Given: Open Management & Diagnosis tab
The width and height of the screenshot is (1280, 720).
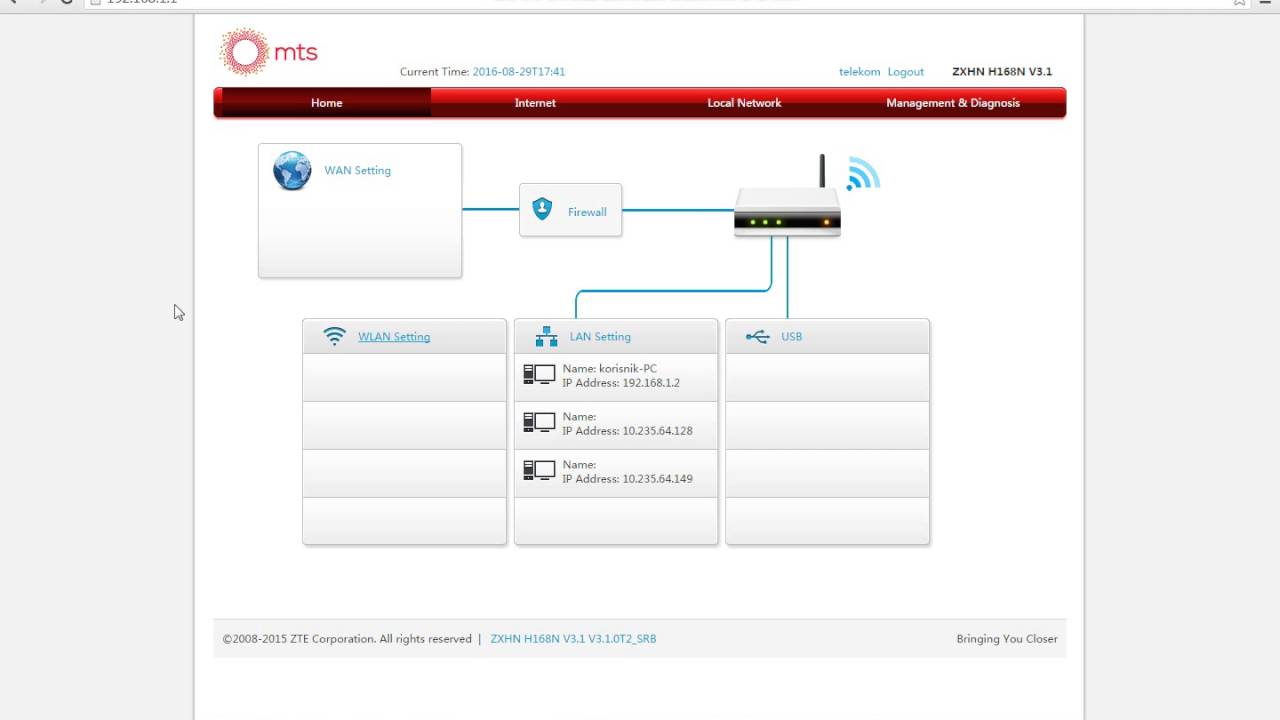Looking at the screenshot, I should coord(953,103).
